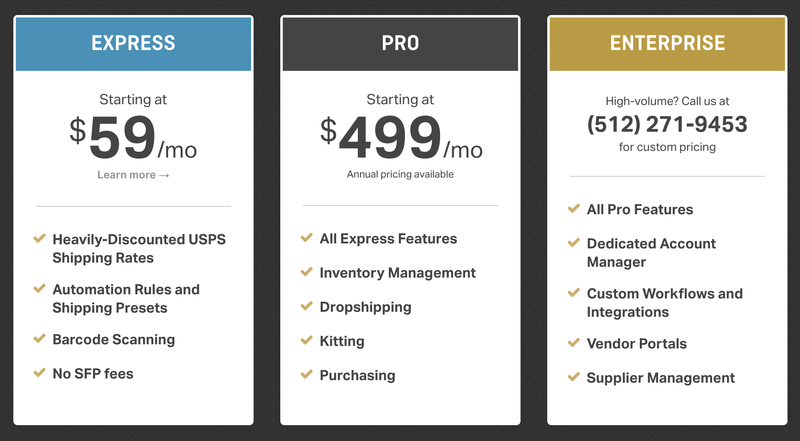Screen dimensions: 800x441
Task: Click checkmark beside No SFP fees
Action: point(39,373)
